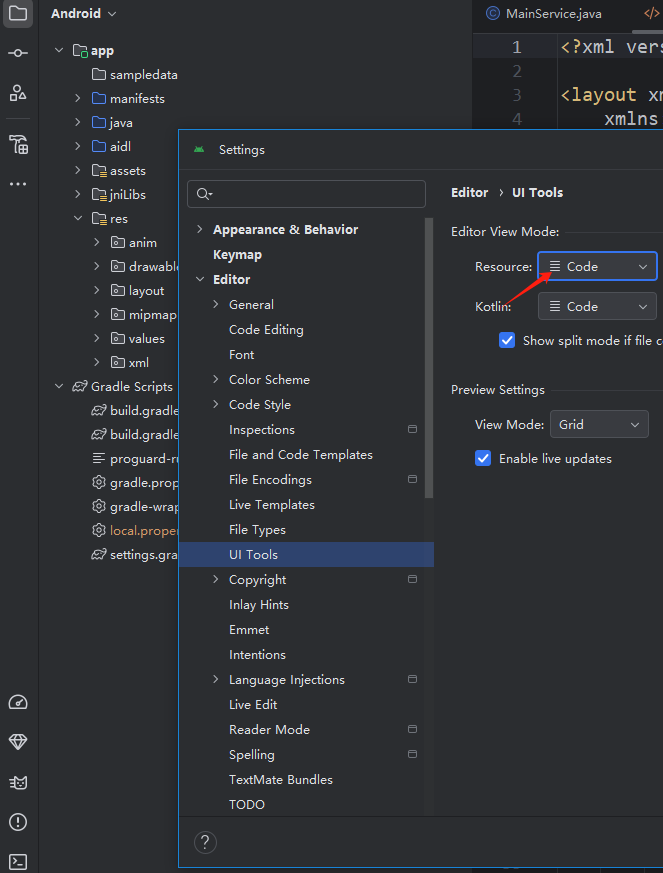663x873 pixels.
Task: Open the Terminal tool window icon
Action: (x=18, y=862)
